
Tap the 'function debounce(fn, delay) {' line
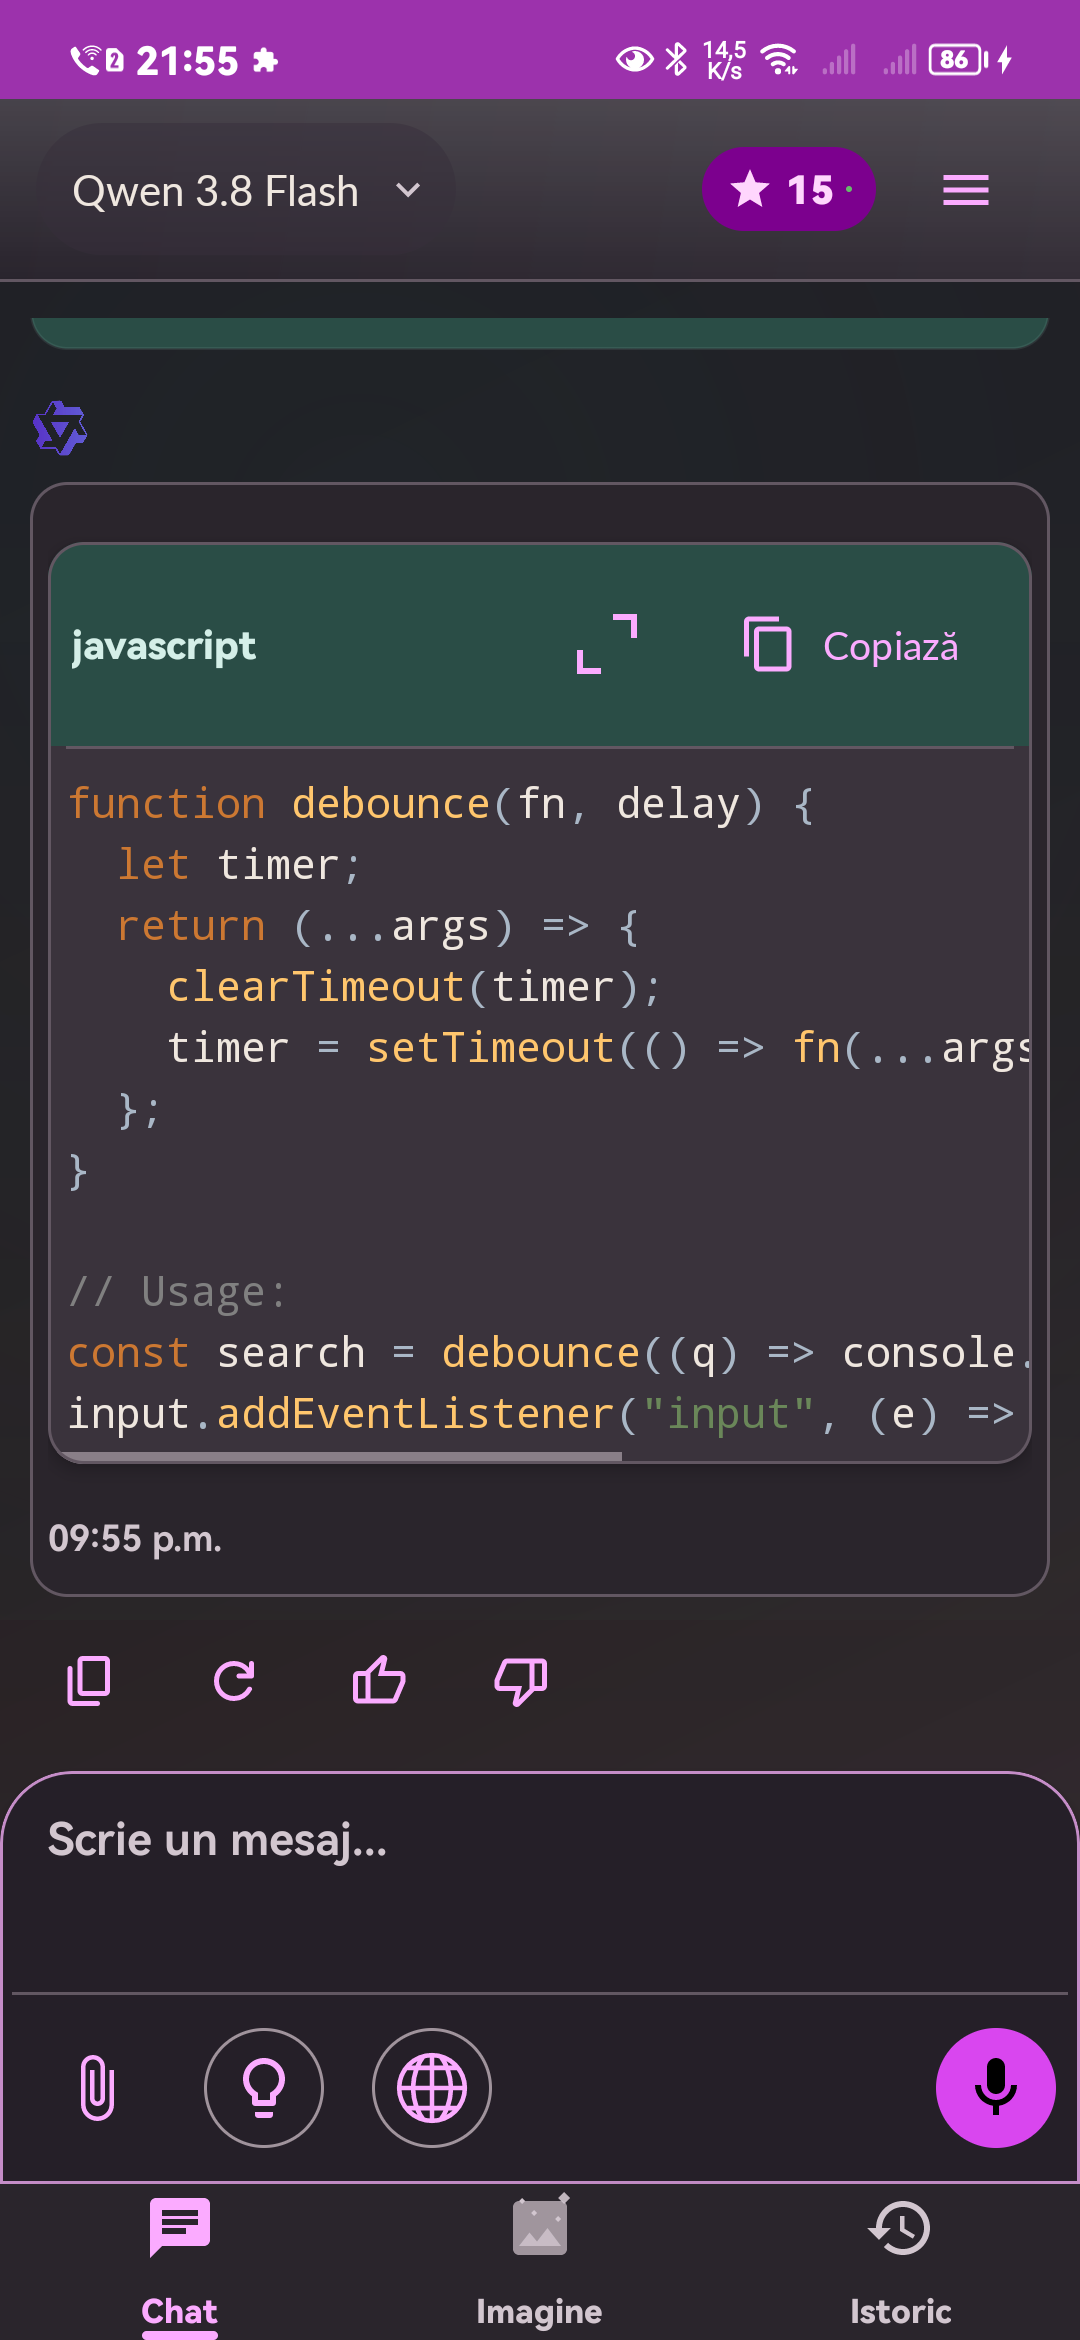[x=441, y=804]
